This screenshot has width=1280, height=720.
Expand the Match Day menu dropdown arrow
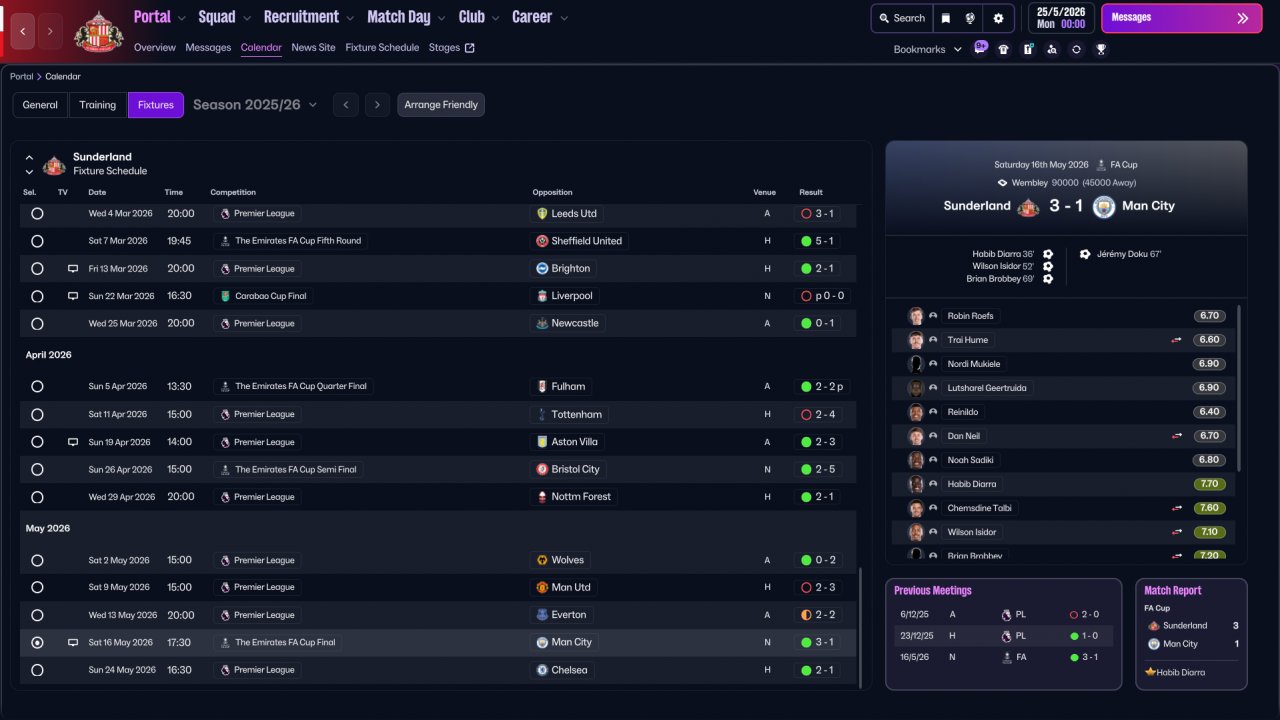click(441, 18)
